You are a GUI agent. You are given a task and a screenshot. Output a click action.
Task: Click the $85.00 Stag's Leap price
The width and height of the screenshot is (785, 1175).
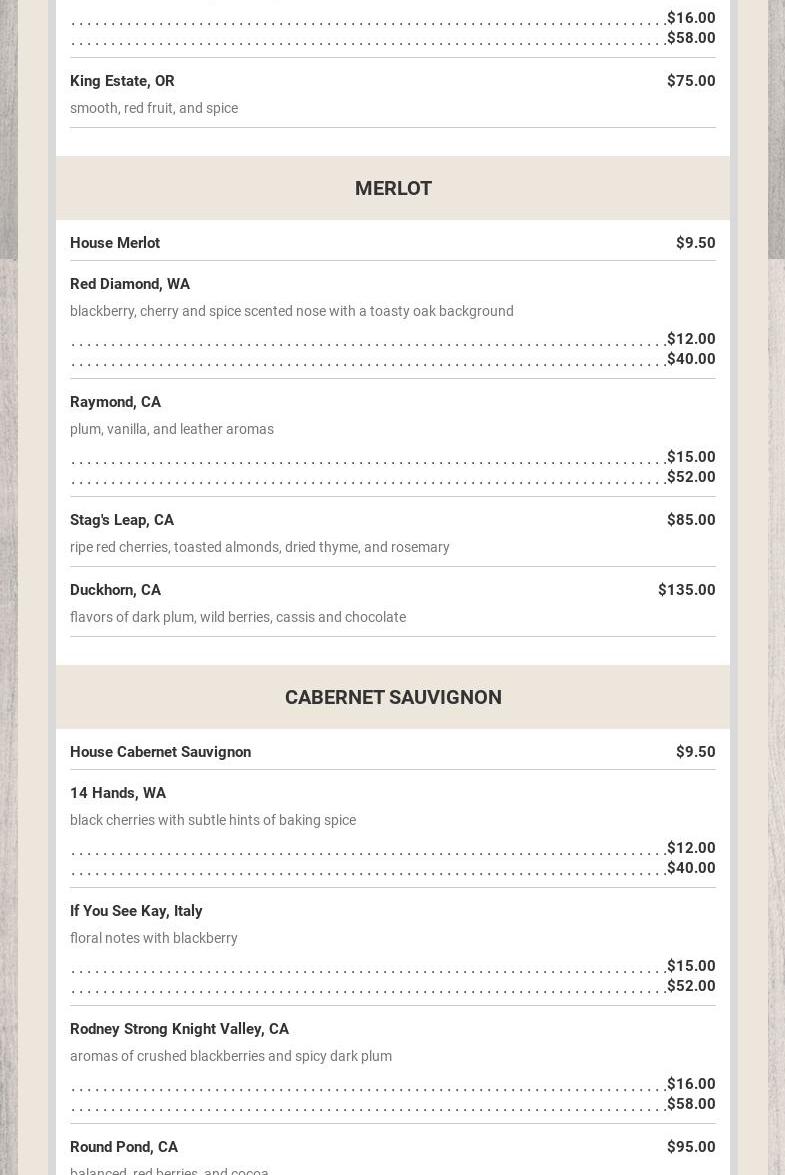pyautogui.click(x=691, y=520)
